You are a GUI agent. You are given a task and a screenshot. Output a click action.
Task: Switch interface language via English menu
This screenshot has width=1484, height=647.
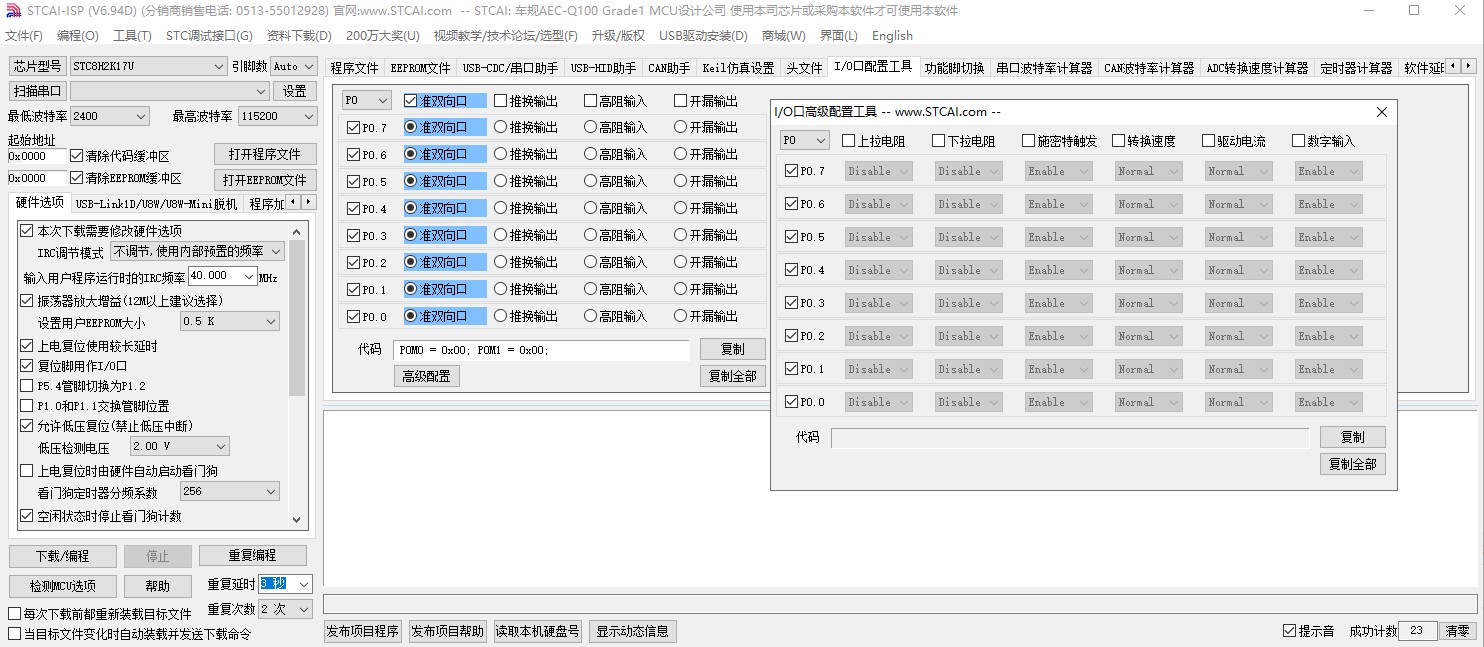[892, 36]
